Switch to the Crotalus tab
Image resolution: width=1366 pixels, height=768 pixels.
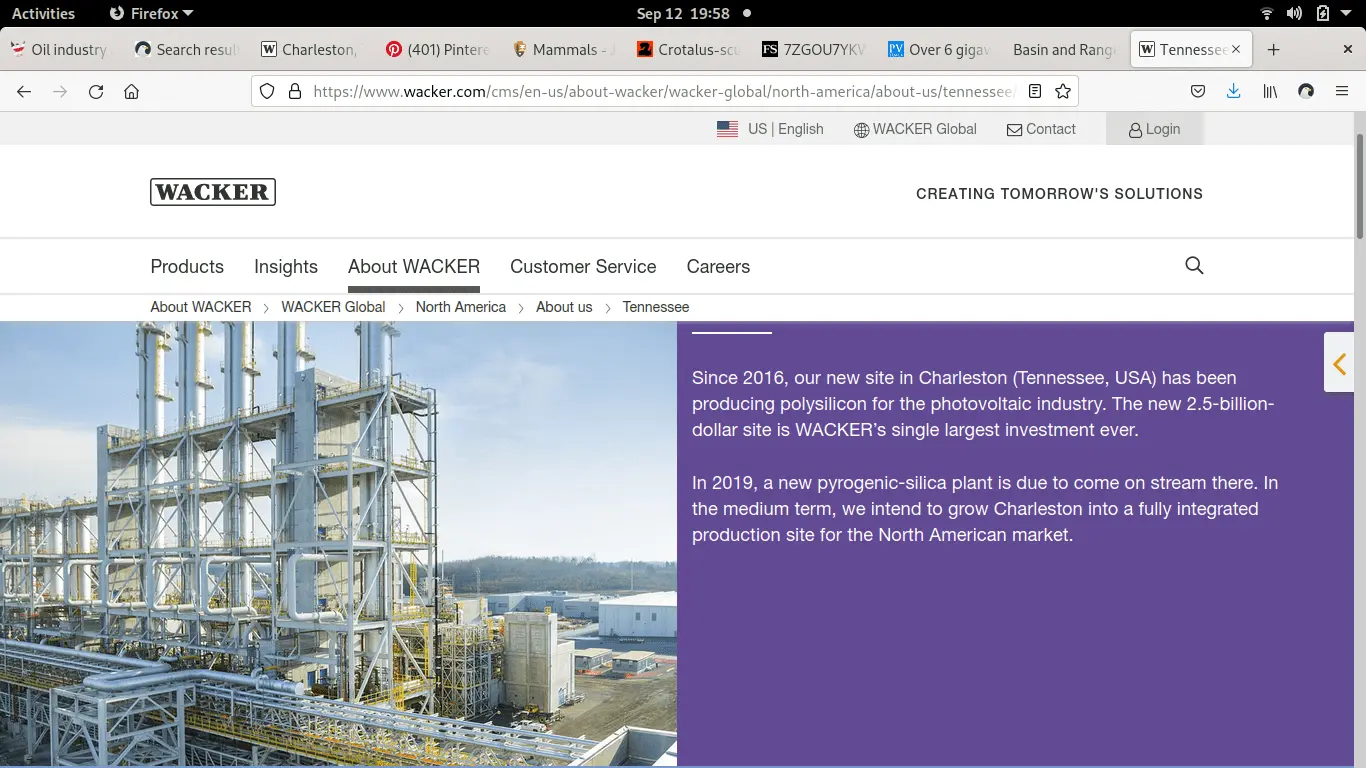click(686, 49)
